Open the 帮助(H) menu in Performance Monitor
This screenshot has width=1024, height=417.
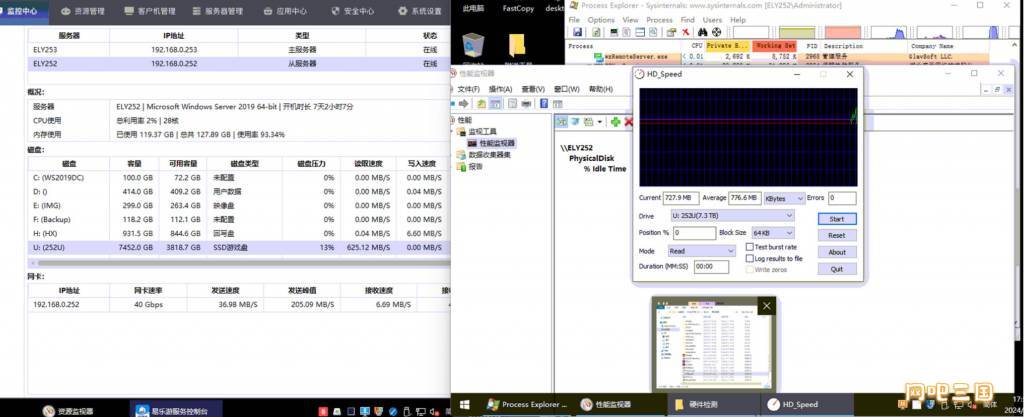[601, 89]
